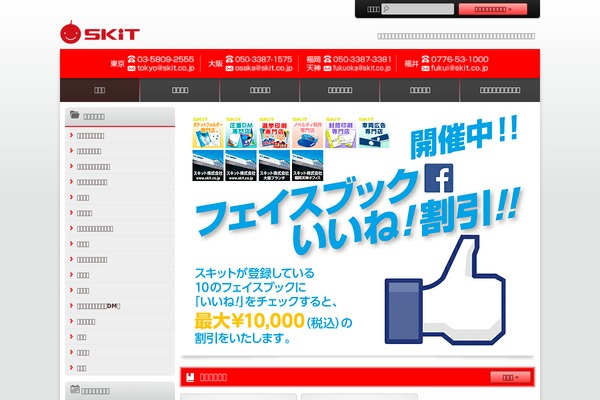Open the 封筒印刷専門店 thumbnail
This screenshot has height=400, width=600.
[341, 132]
